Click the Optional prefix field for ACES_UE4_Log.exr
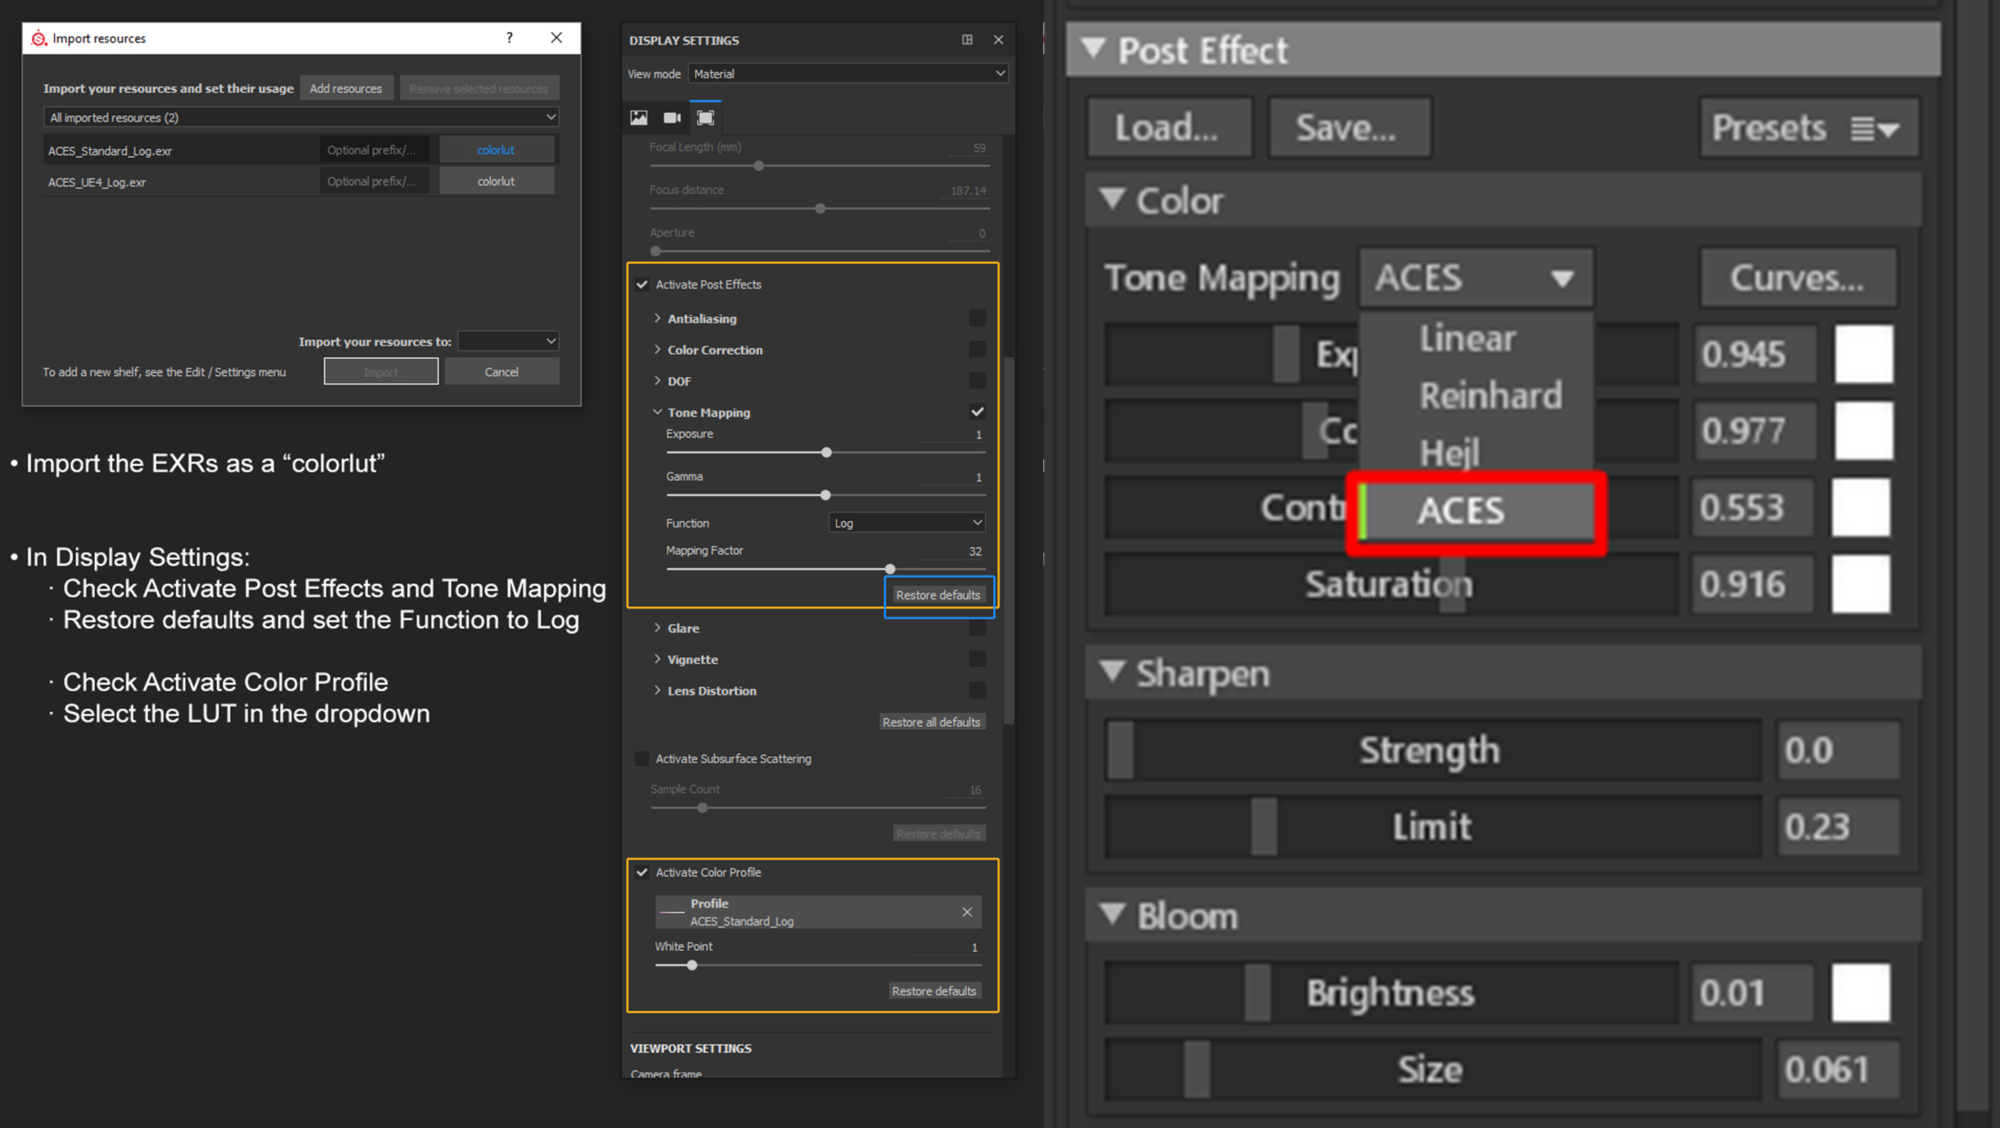Screen dimensions: 2000x1128 point(373,182)
